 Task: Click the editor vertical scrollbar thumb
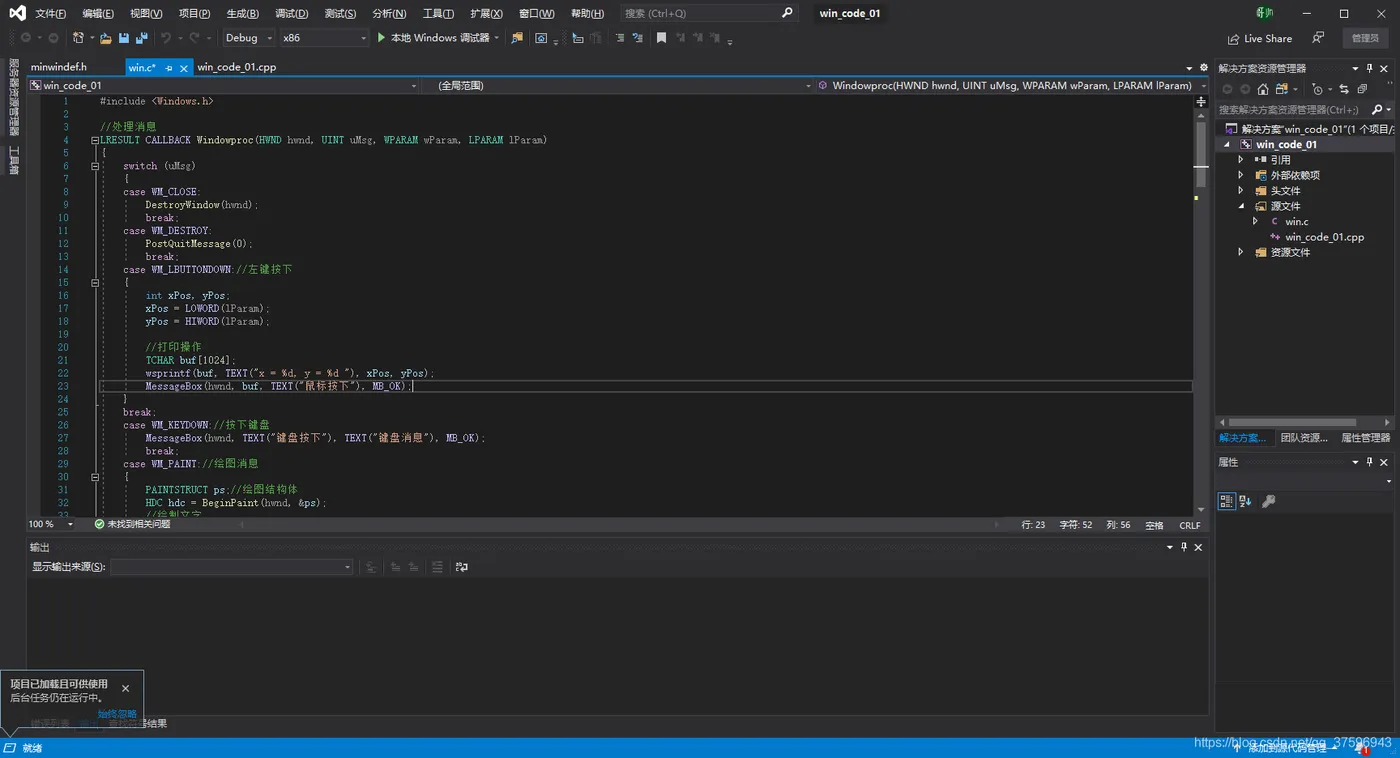(x=1201, y=153)
